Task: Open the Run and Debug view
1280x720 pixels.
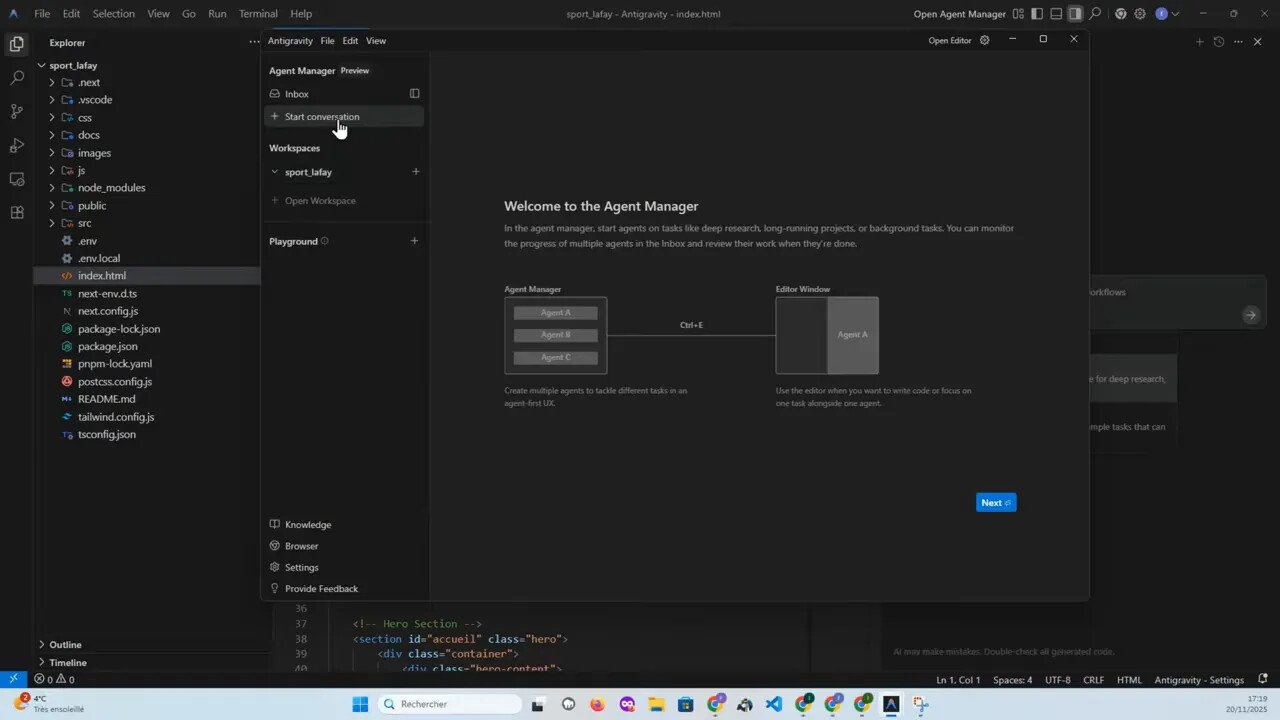Action: click(16, 145)
